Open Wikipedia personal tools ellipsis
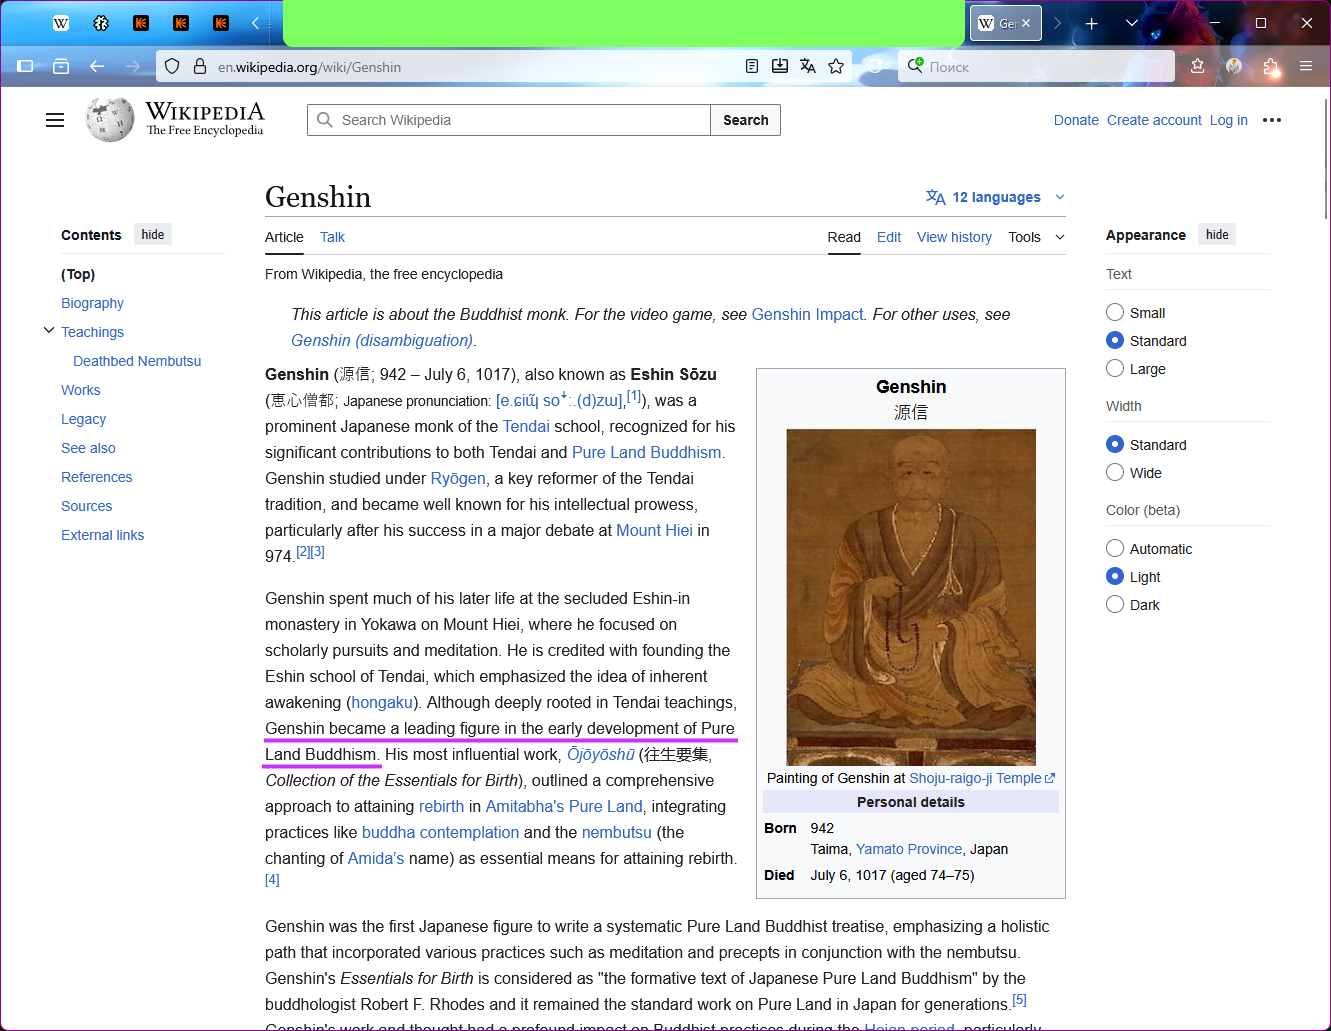Screen dimensions: 1331x1031 1272,120
